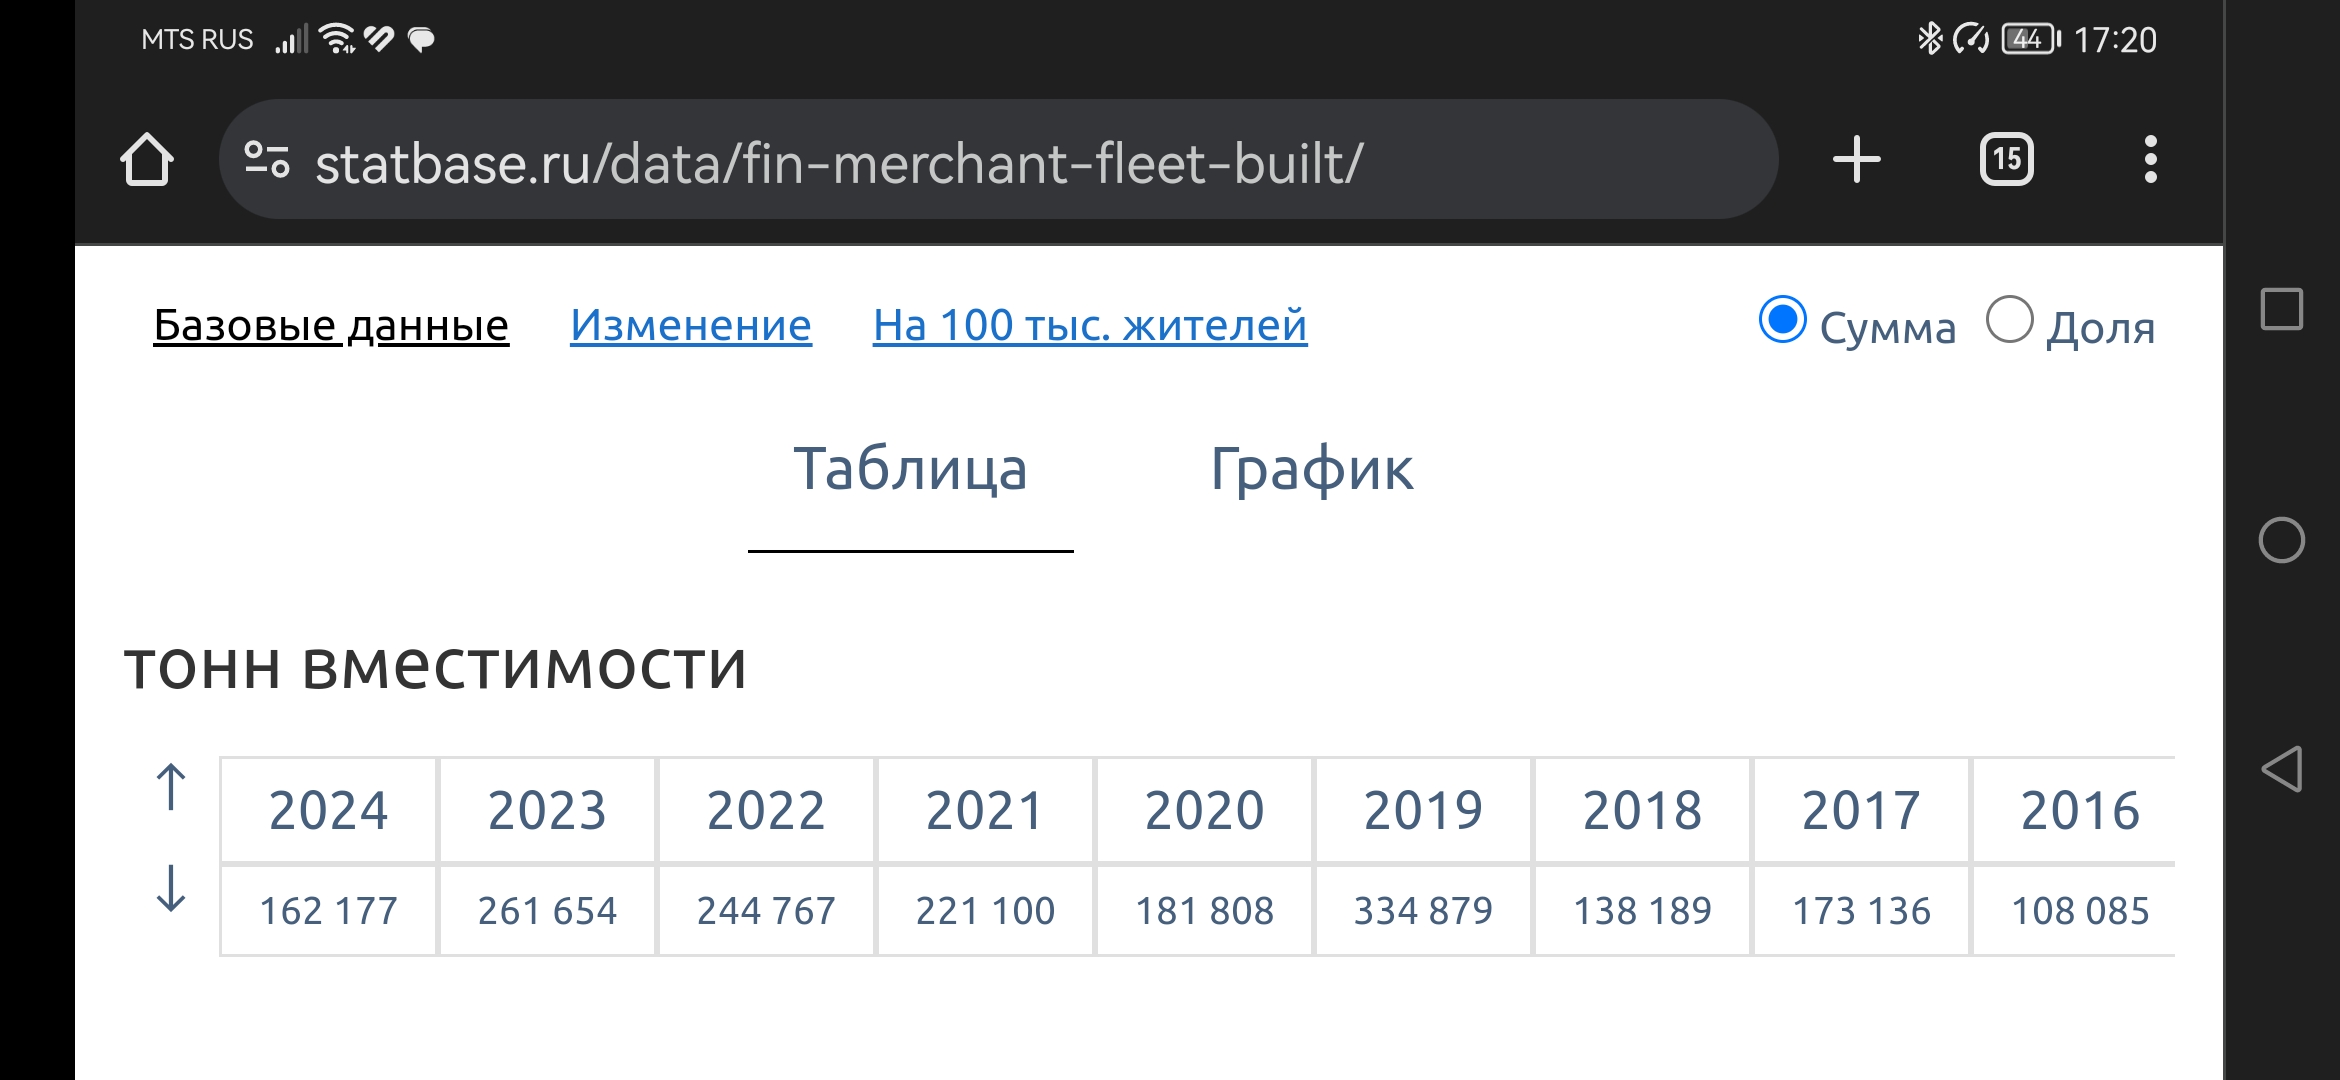
Task: Select the Сумма radio option
Action: tap(1782, 321)
